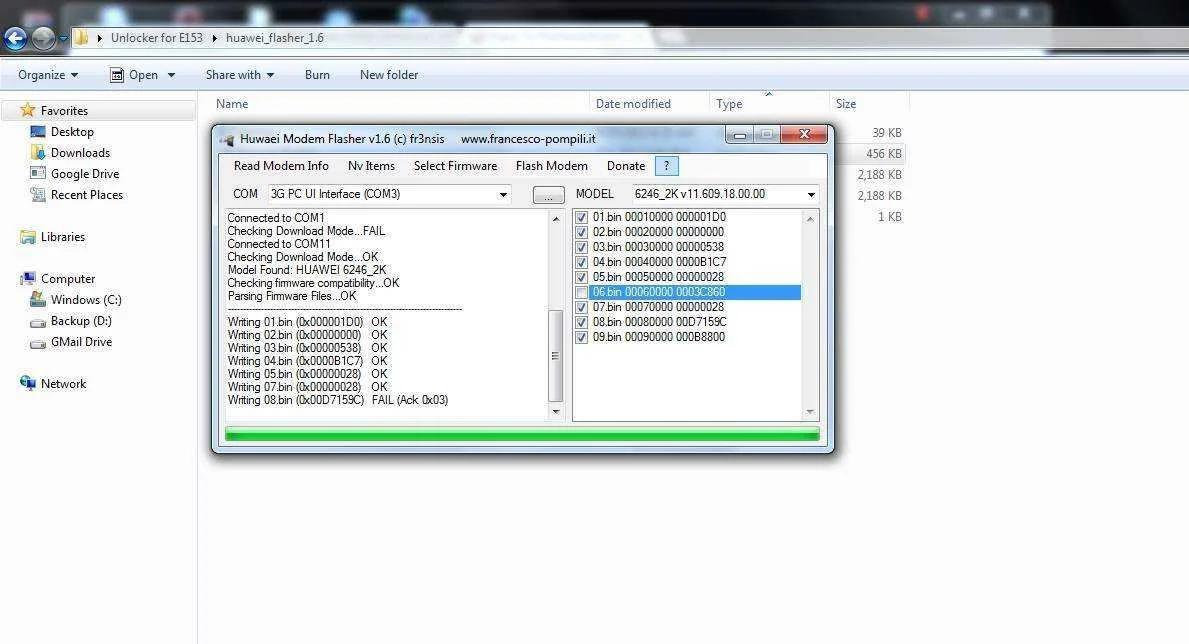Uncheck the 02.bin firmware checkbox
Screen dimensions: 1189x644
click(582, 232)
